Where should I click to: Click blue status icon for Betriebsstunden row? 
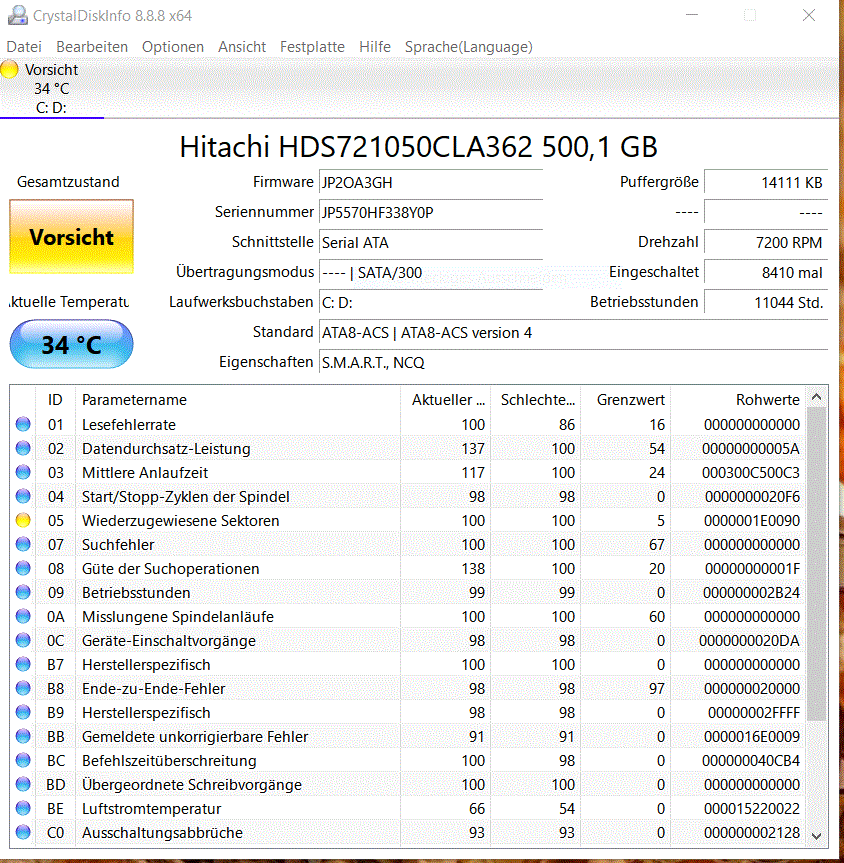pos(23,592)
